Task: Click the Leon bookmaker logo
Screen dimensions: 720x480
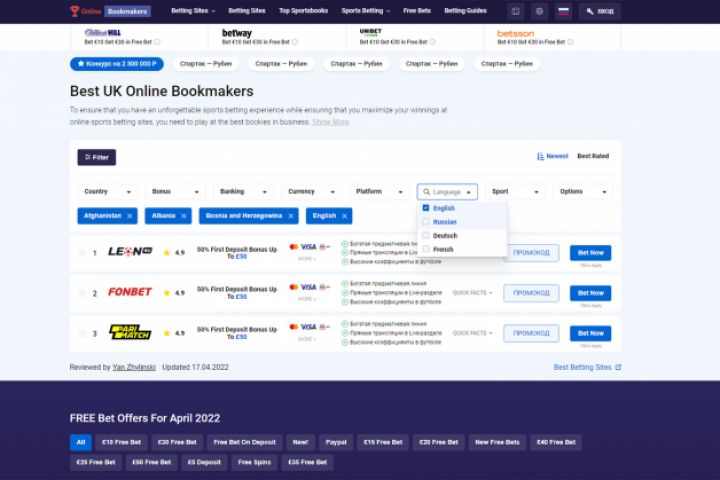Action: coord(130,251)
